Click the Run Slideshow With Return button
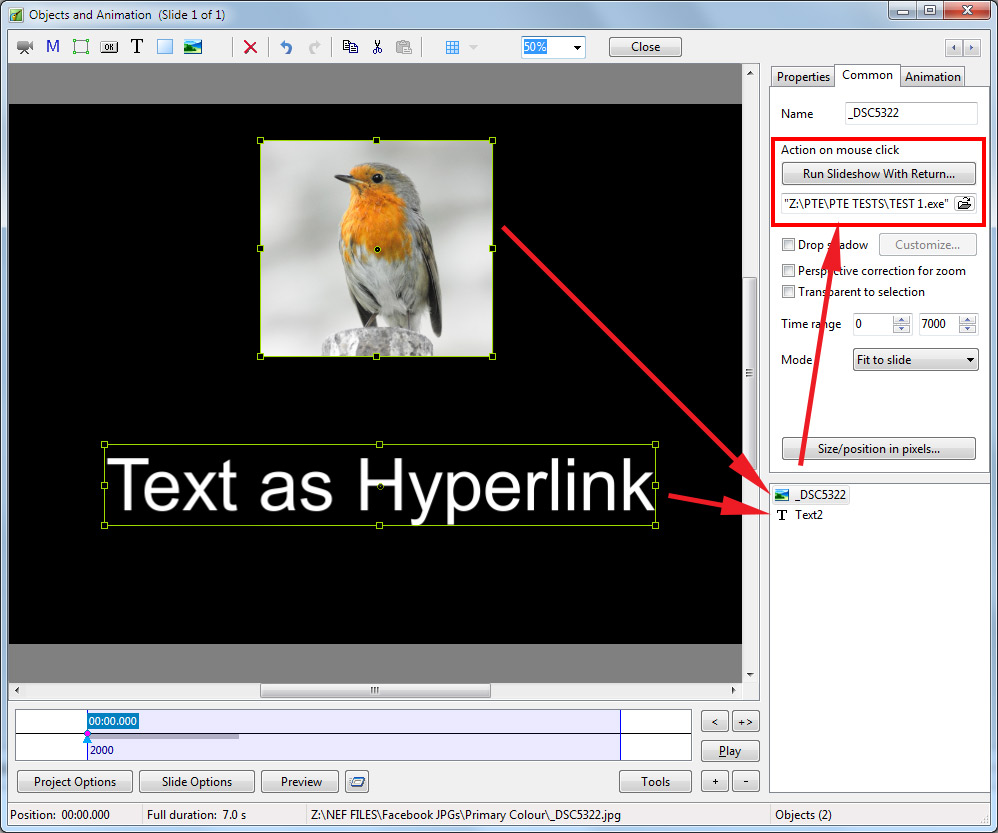 point(878,173)
